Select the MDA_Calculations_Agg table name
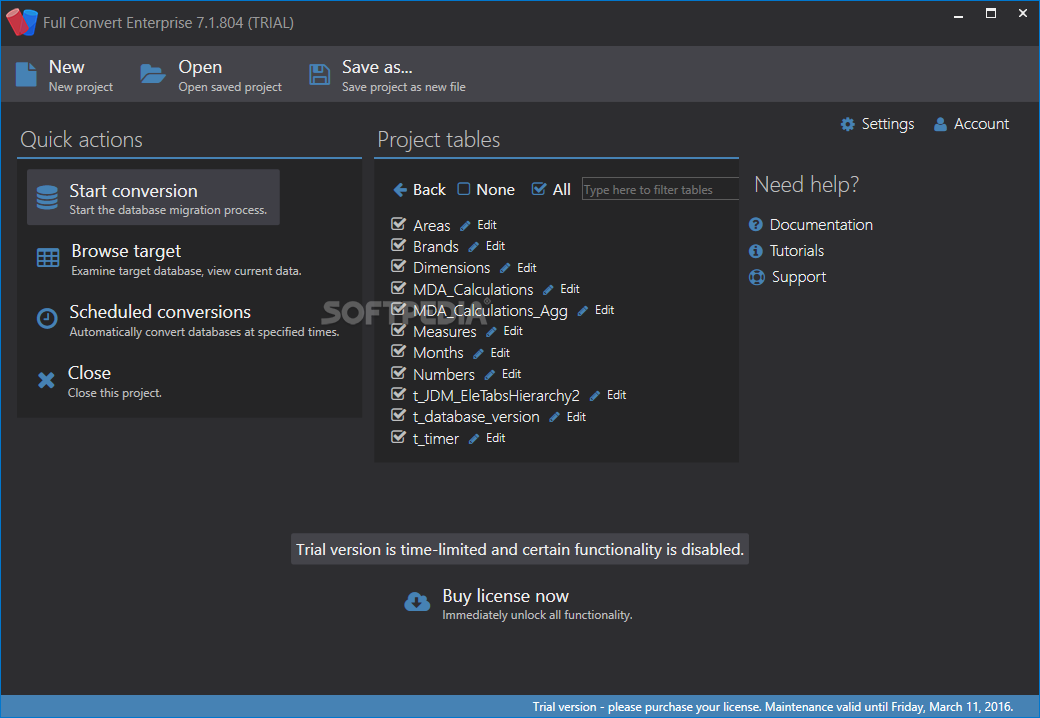The width and height of the screenshot is (1040, 718). pyautogui.click(x=490, y=311)
